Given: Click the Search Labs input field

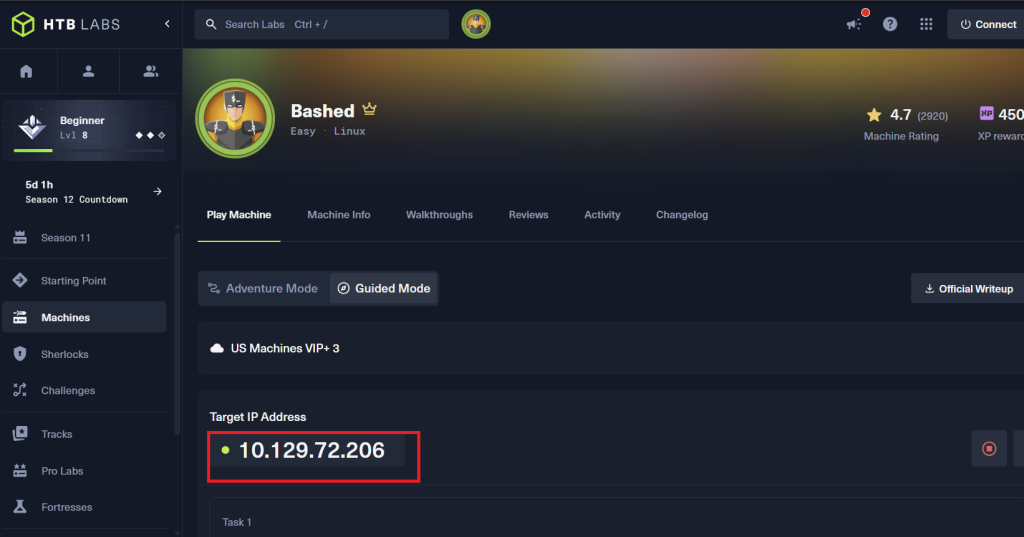Looking at the screenshot, I should click(x=322, y=24).
